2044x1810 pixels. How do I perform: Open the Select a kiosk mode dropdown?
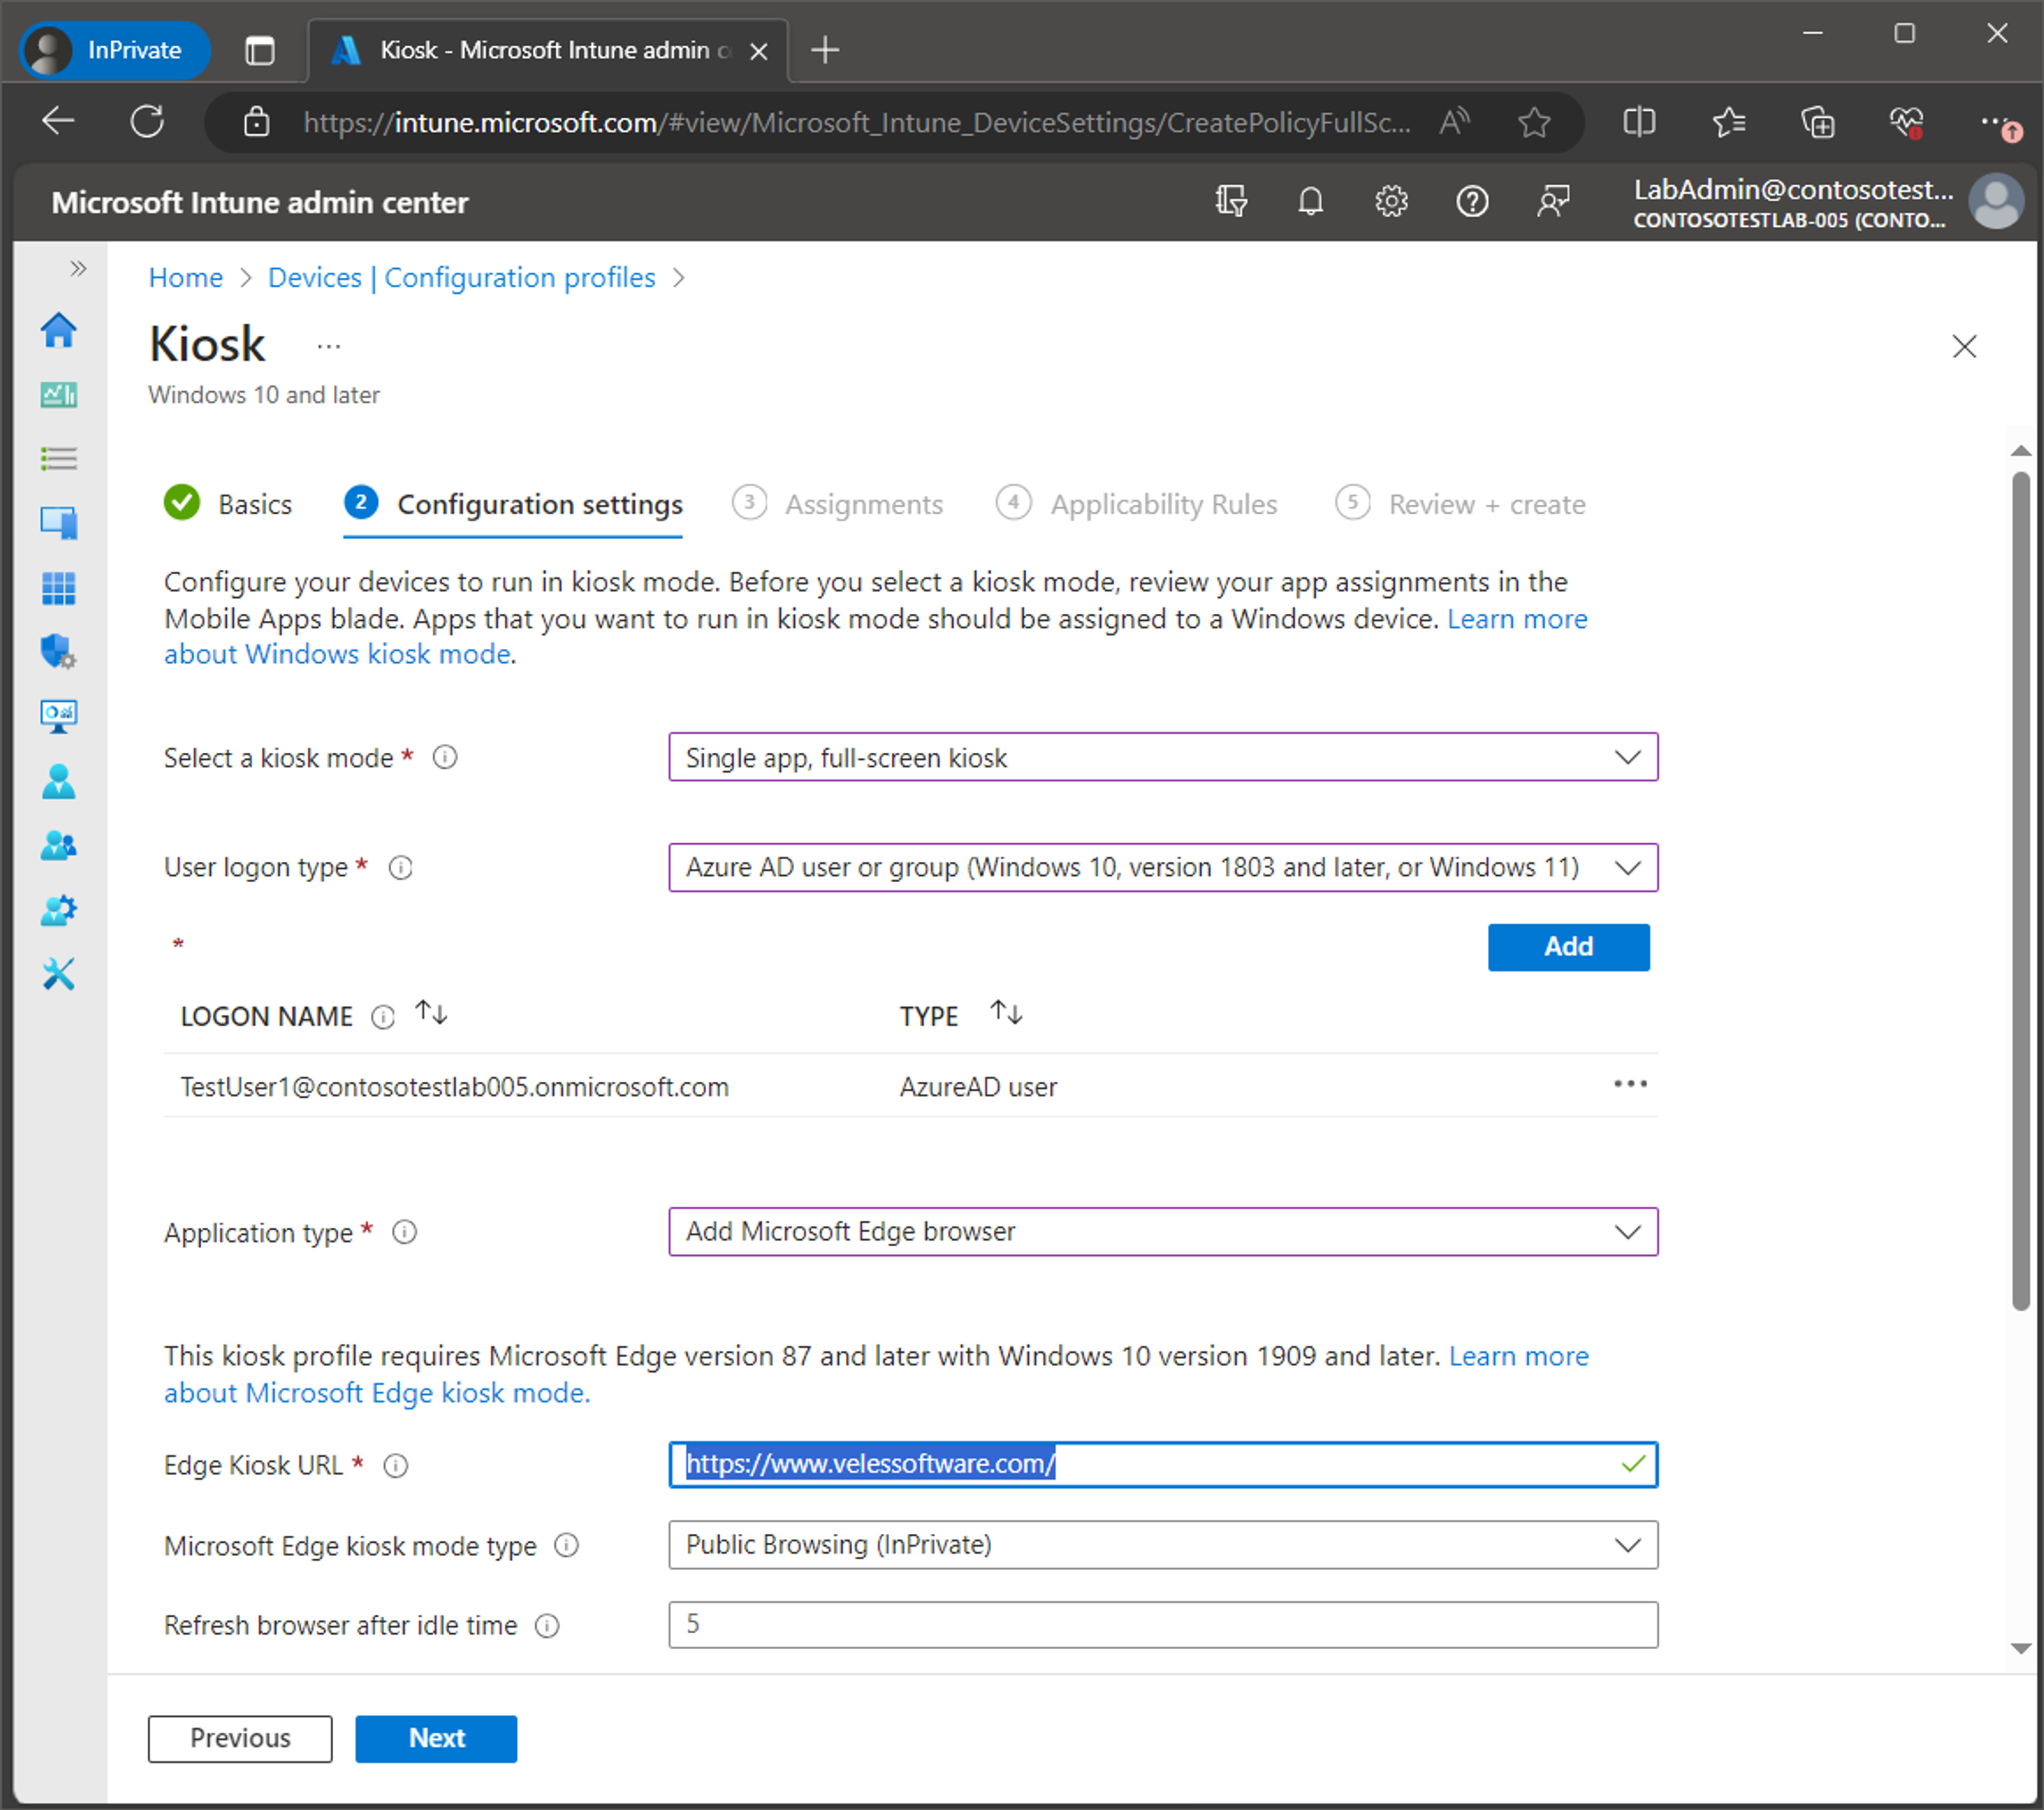click(x=1163, y=757)
